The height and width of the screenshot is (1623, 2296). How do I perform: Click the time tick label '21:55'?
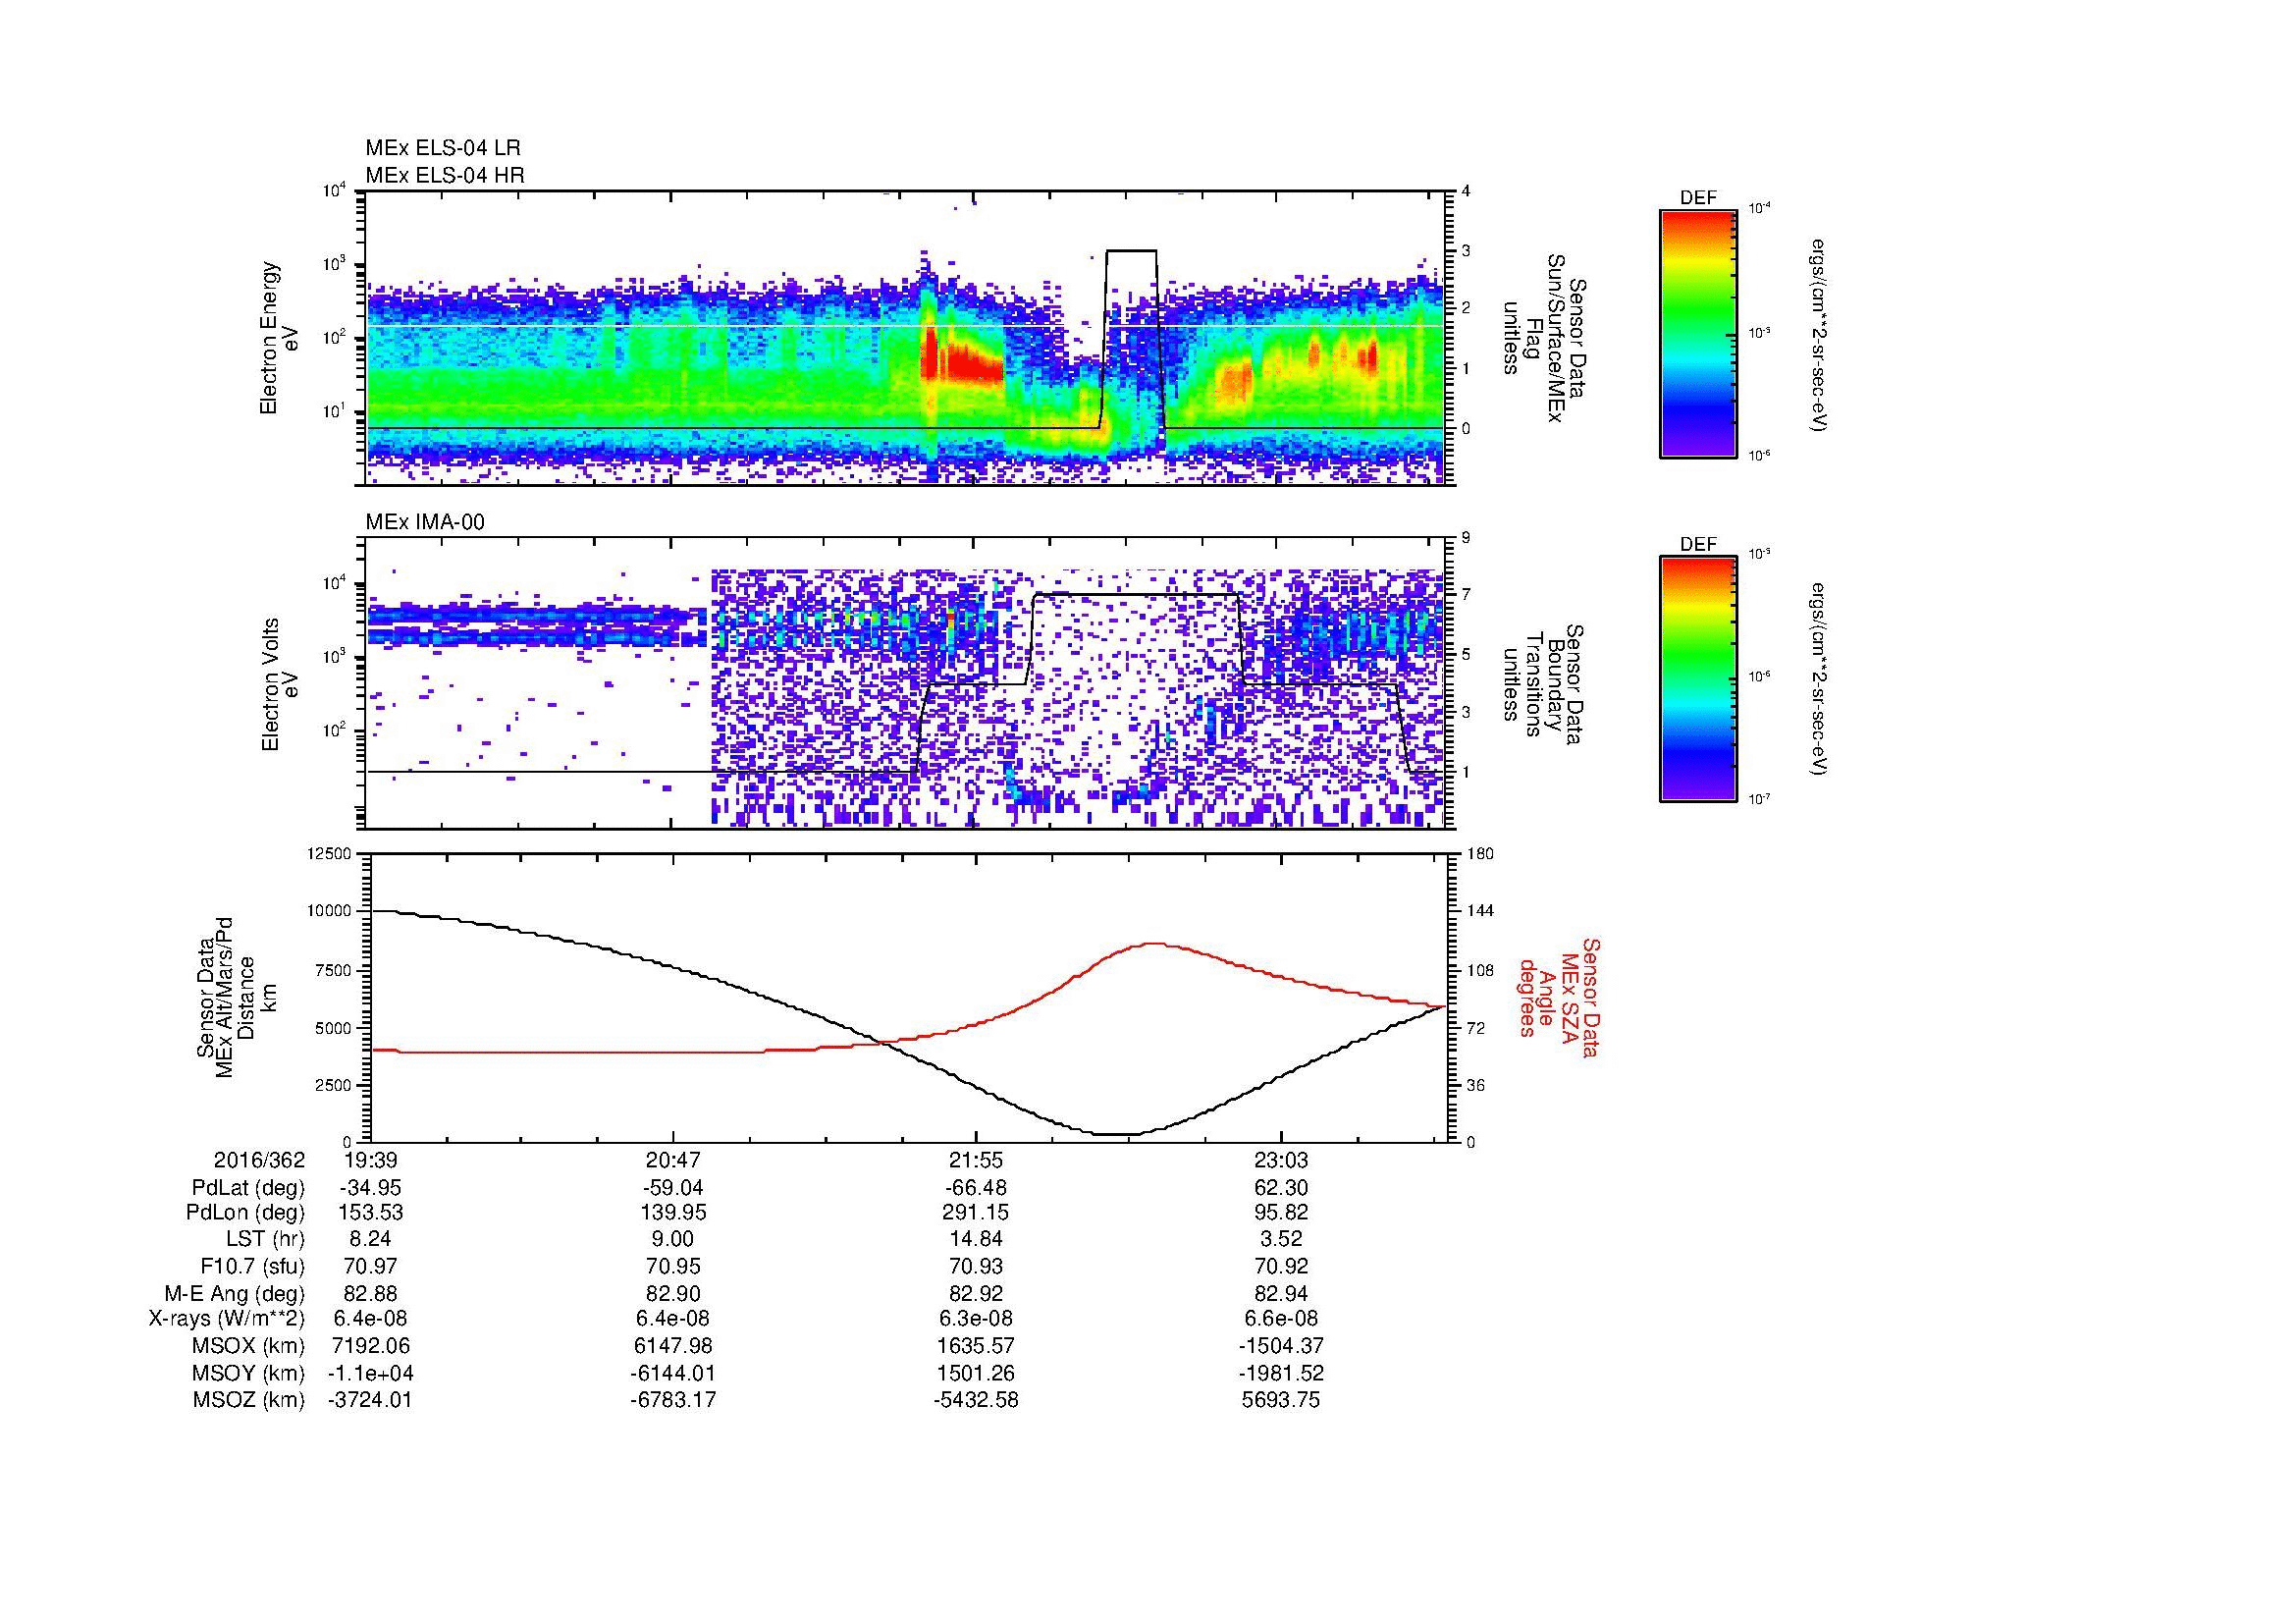(976, 1160)
